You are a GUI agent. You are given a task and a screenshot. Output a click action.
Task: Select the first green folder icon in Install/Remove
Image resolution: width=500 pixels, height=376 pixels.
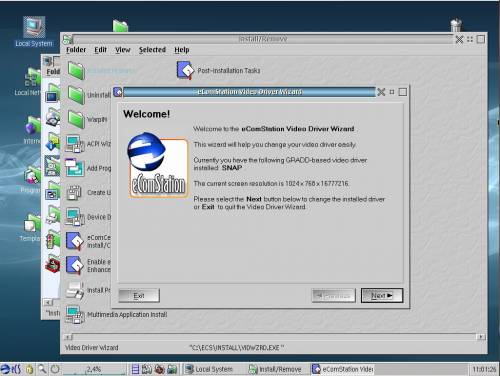[76, 70]
